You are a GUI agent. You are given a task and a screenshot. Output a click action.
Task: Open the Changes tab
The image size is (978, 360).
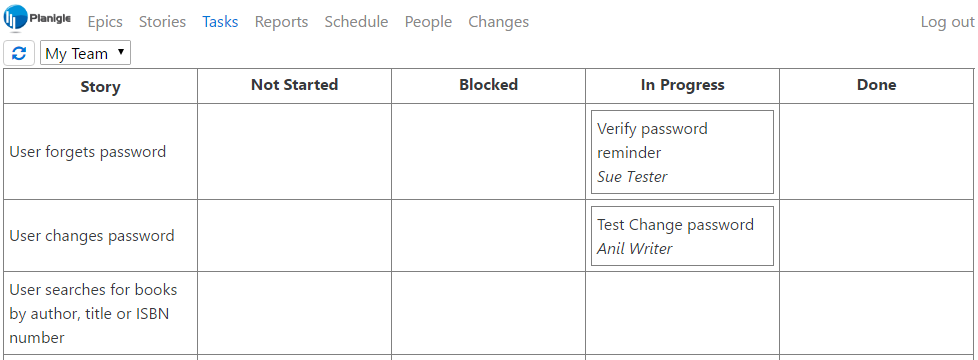click(498, 22)
